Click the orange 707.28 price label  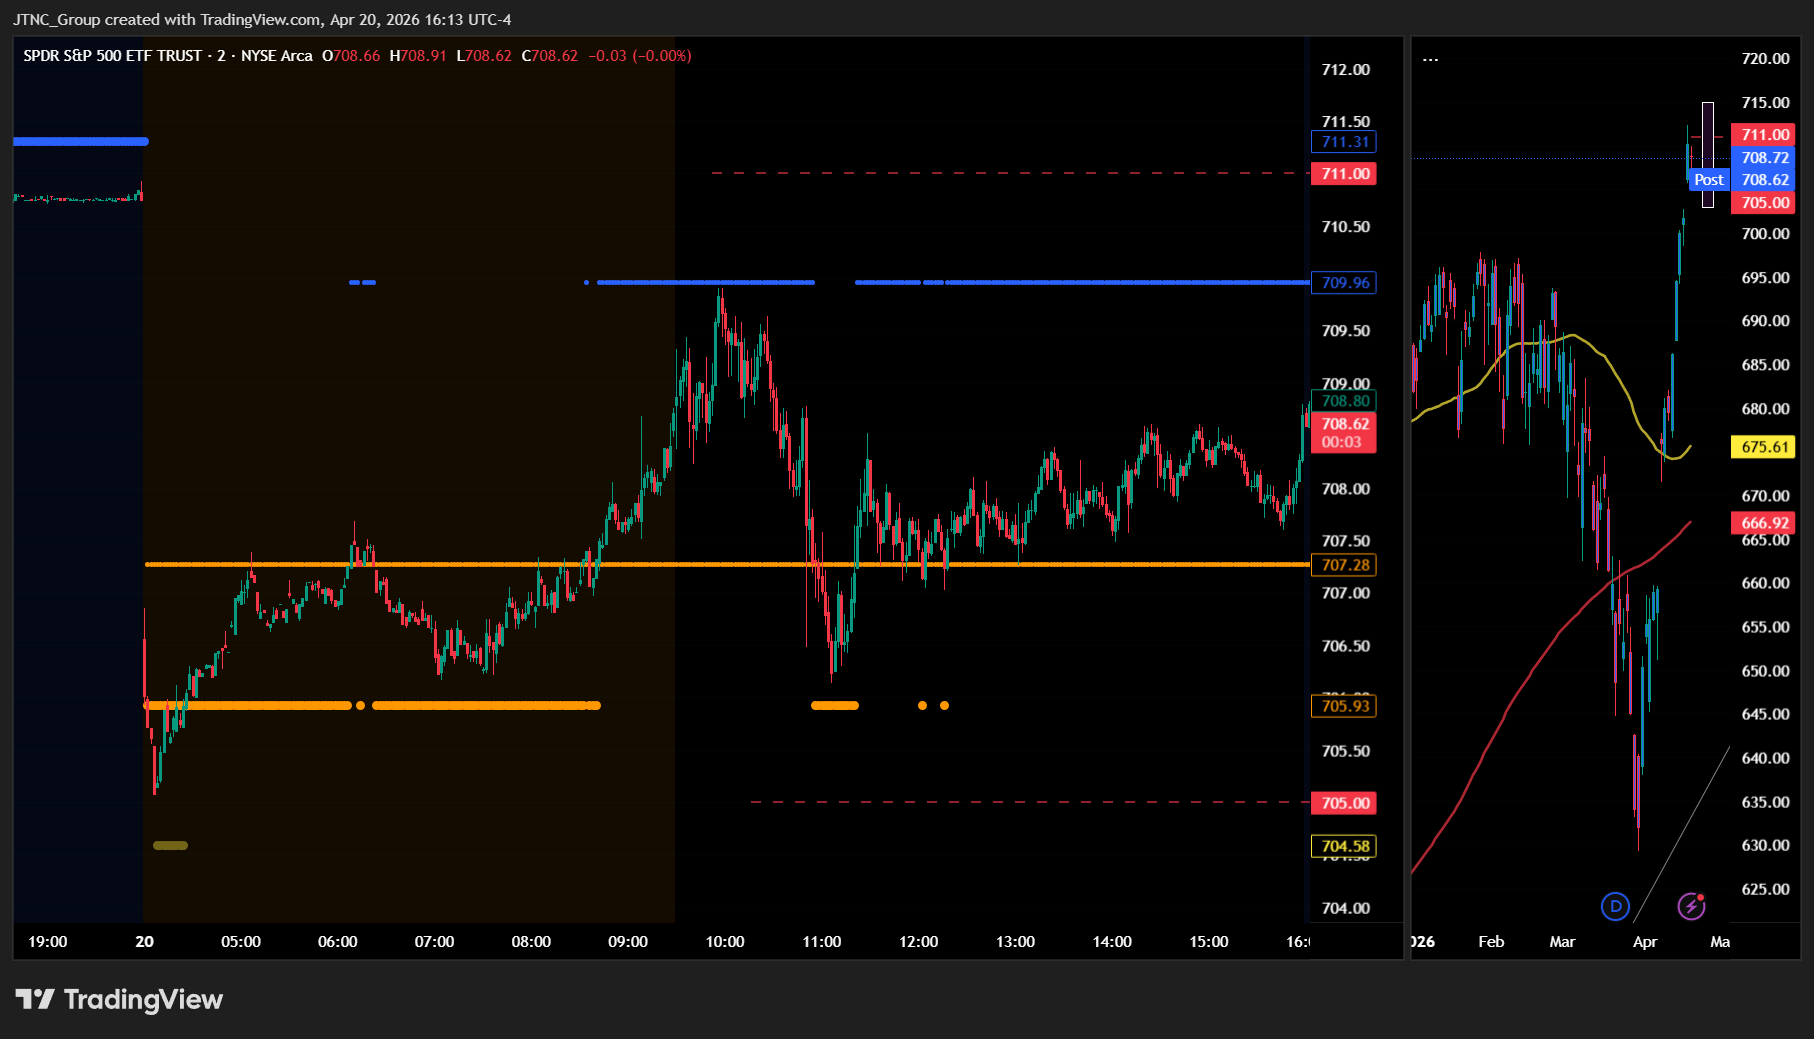1344,565
